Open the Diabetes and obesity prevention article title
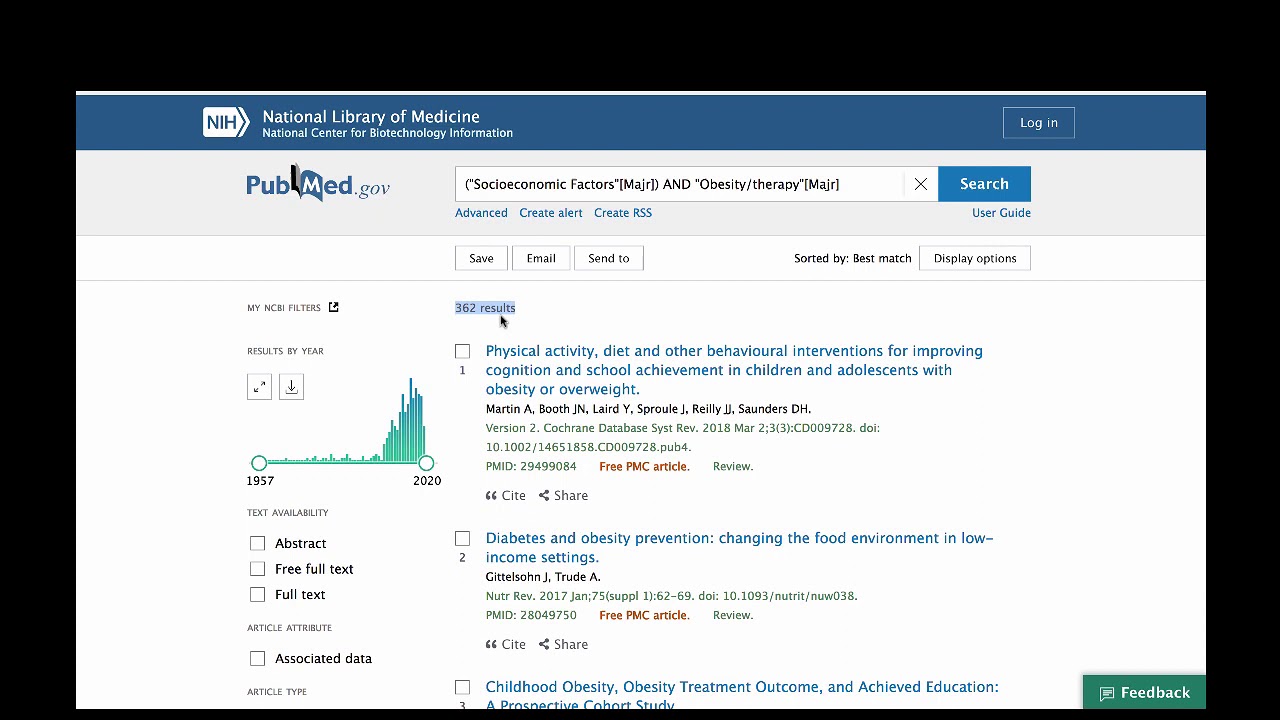This screenshot has height=720, width=1280. (739, 548)
